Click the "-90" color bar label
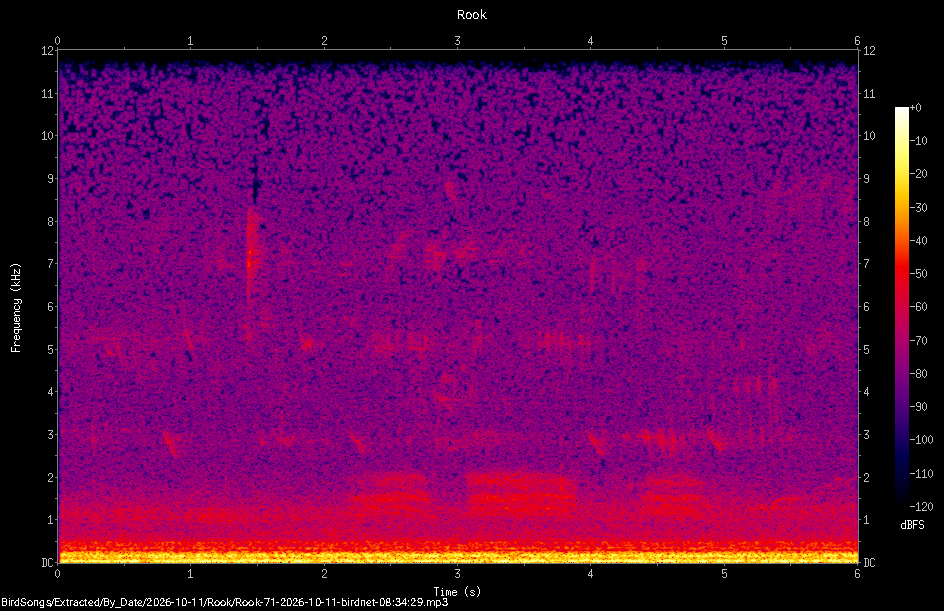Viewport: 944px width, 611px height. pyautogui.click(x=918, y=407)
